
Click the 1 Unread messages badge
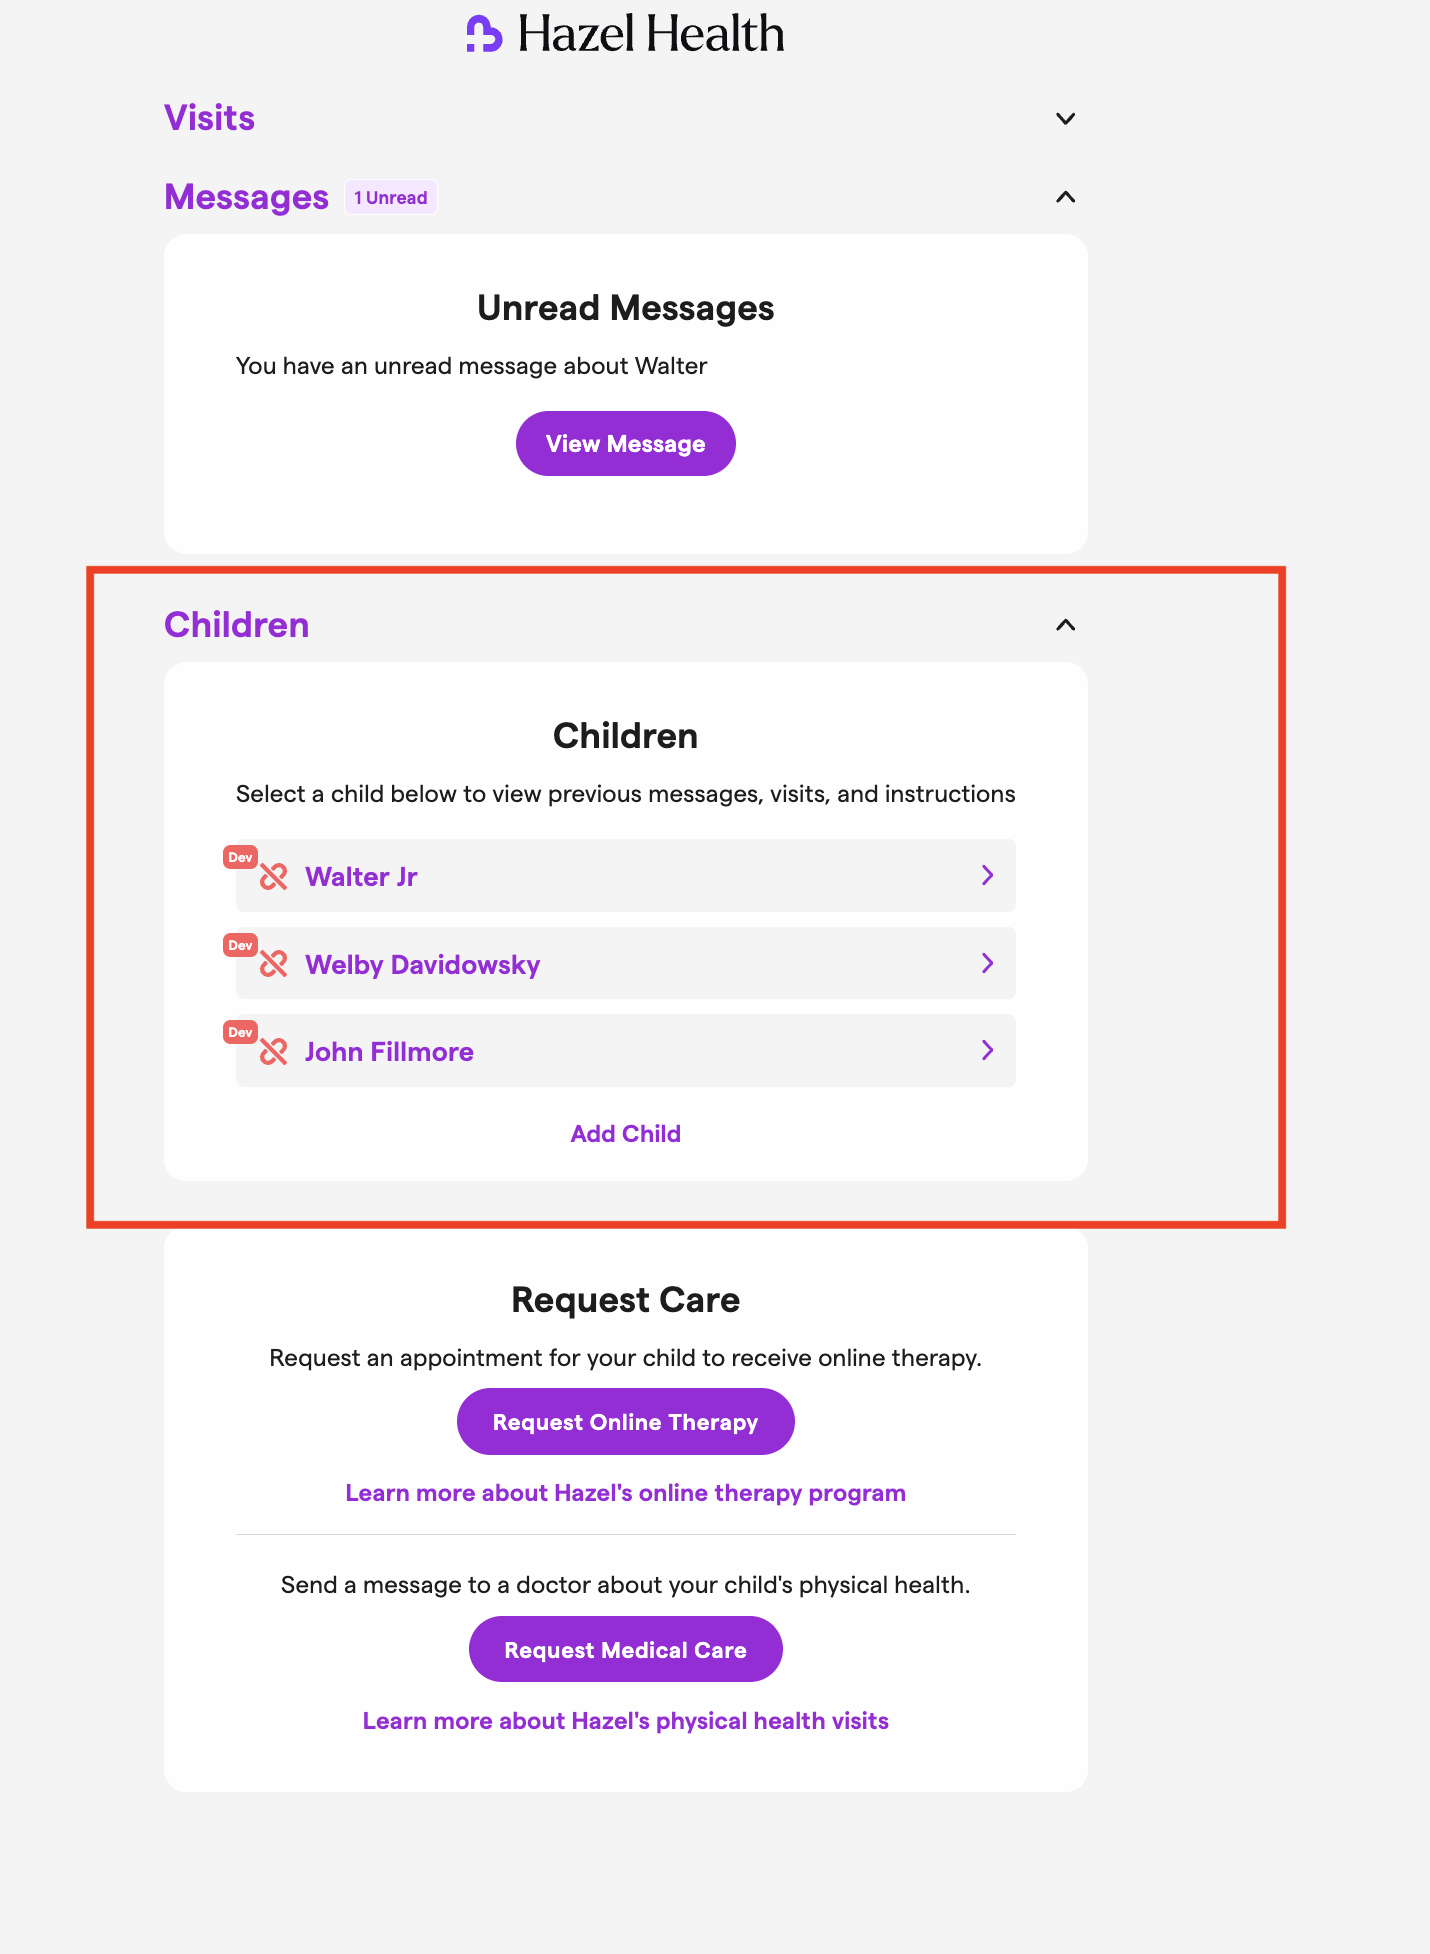click(390, 198)
